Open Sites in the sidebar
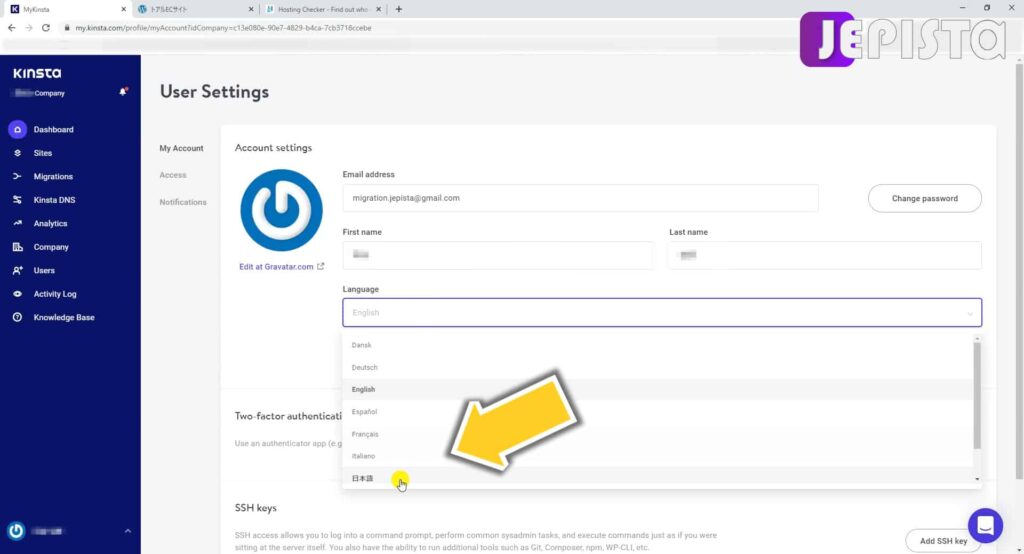Image resolution: width=1024 pixels, height=554 pixels. (x=42, y=153)
